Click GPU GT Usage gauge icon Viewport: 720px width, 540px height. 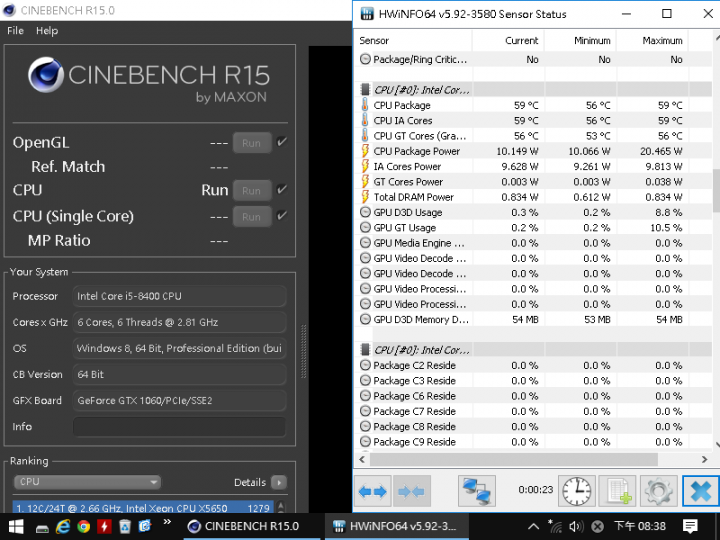pyautogui.click(x=365, y=227)
